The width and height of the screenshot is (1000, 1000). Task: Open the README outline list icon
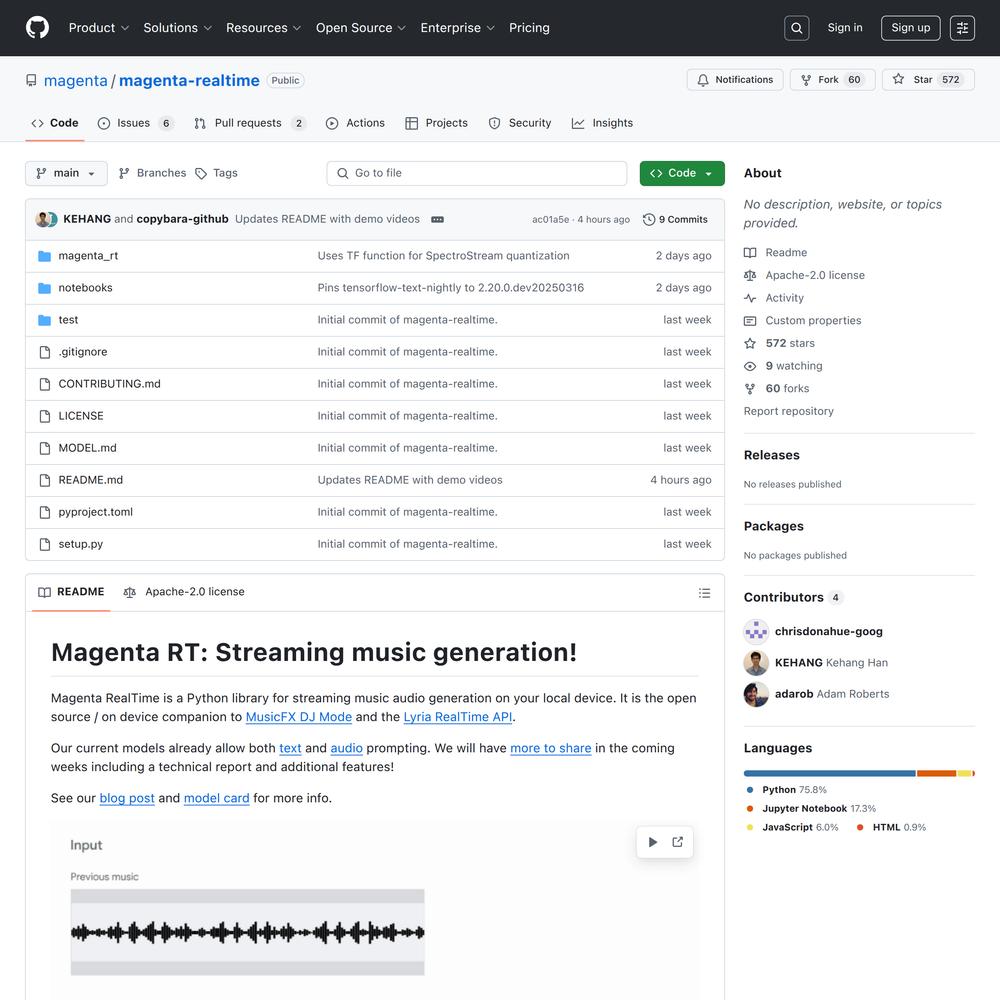[x=704, y=593]
